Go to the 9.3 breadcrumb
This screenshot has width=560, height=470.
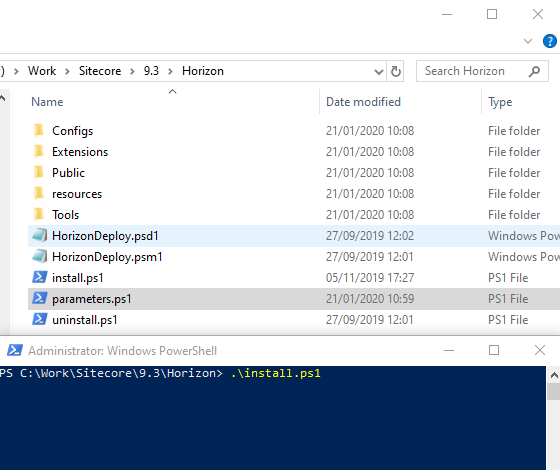pyautogui.click(x=151, y=71)
